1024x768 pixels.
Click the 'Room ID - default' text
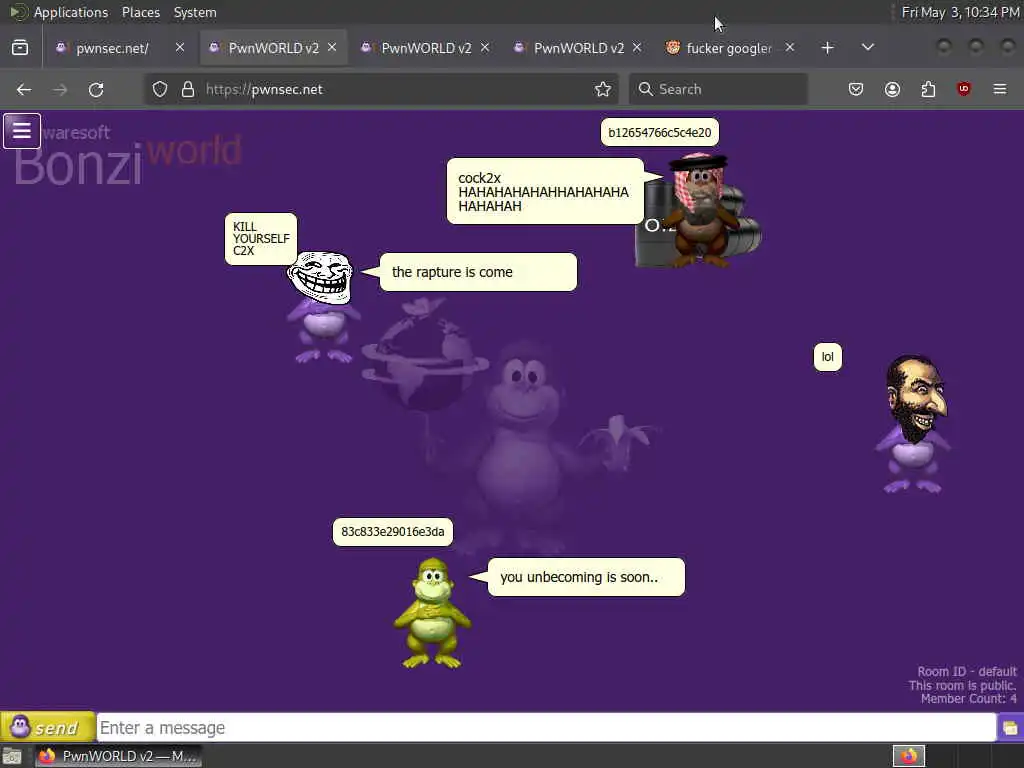[x=967, y=671]
